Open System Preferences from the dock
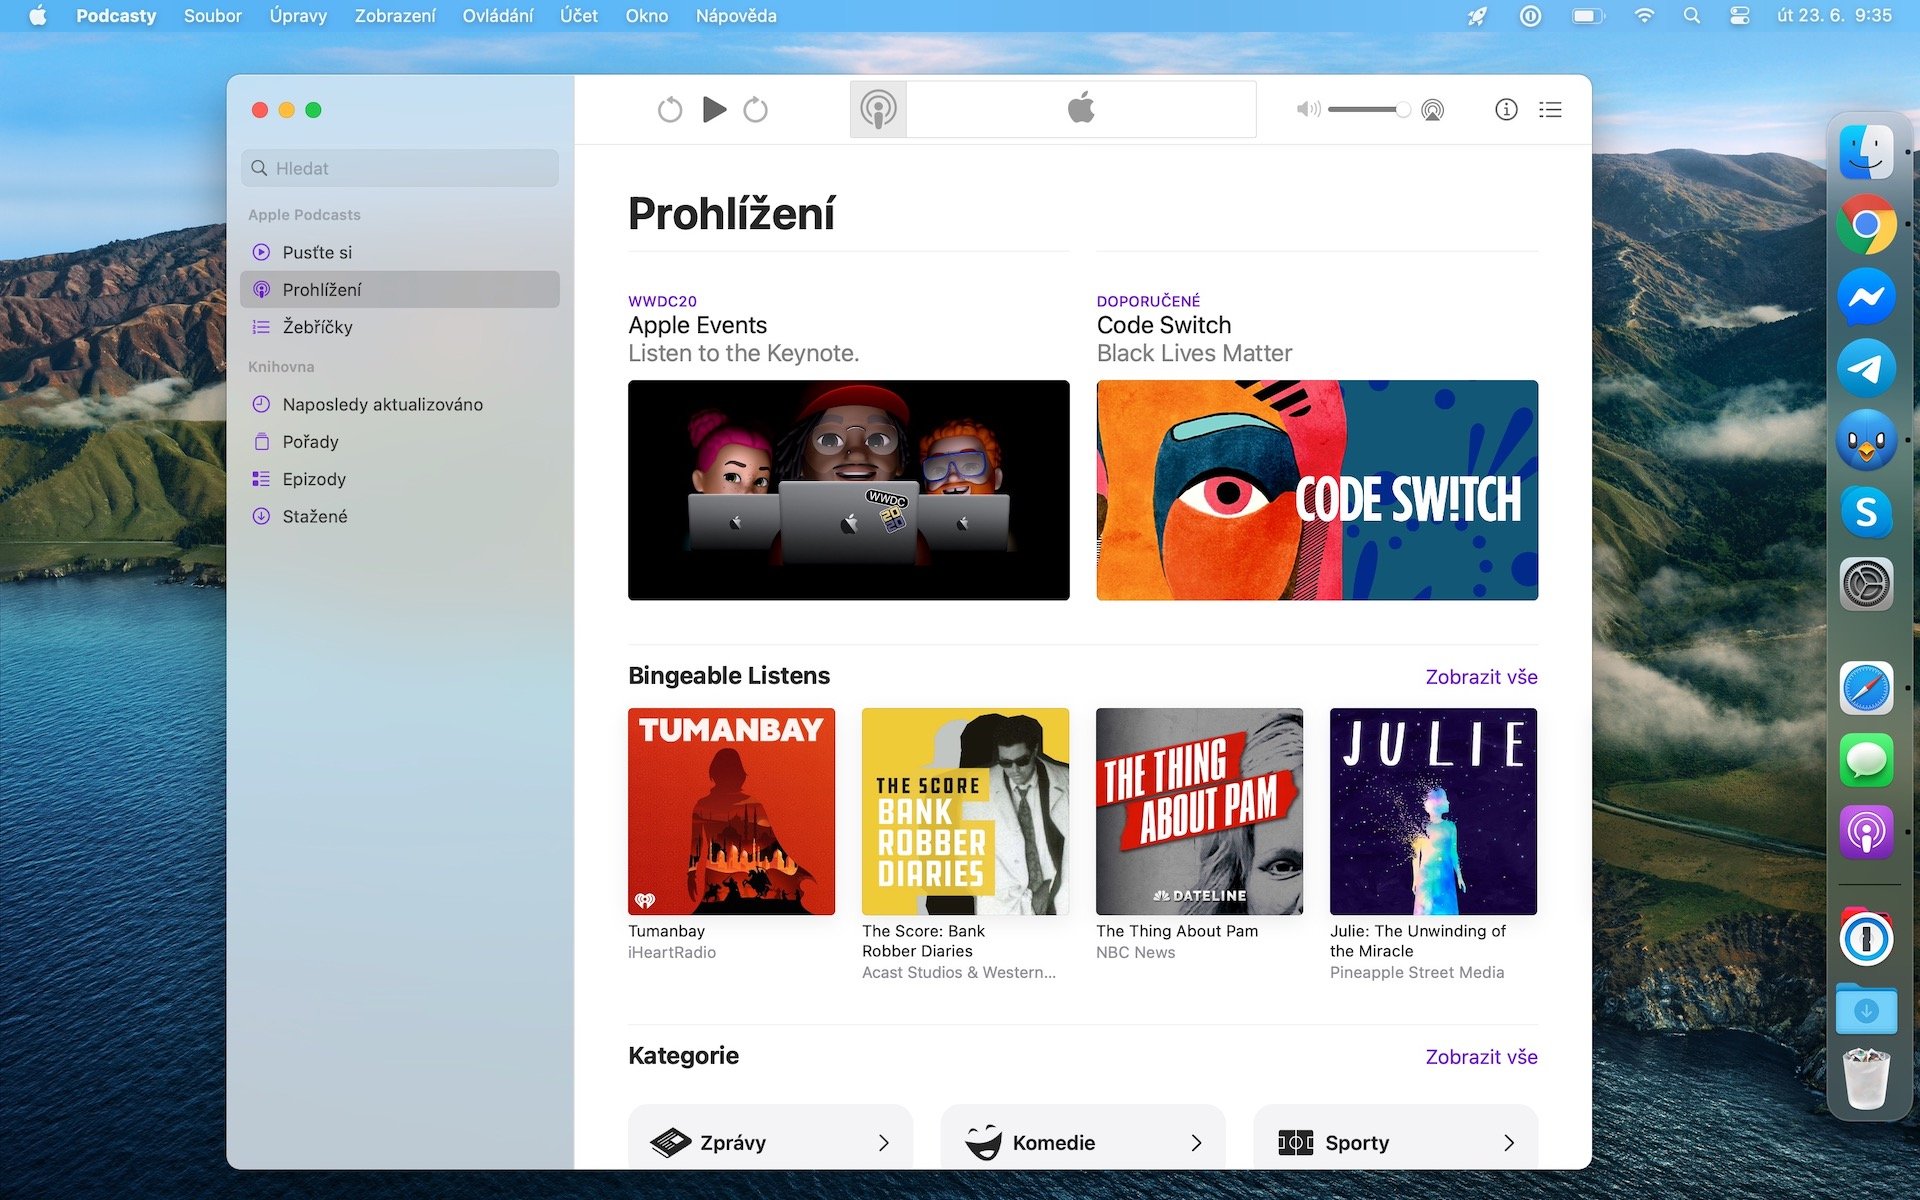The height and width of the screenshot is (1200, 1920). tap(1866, 585)
